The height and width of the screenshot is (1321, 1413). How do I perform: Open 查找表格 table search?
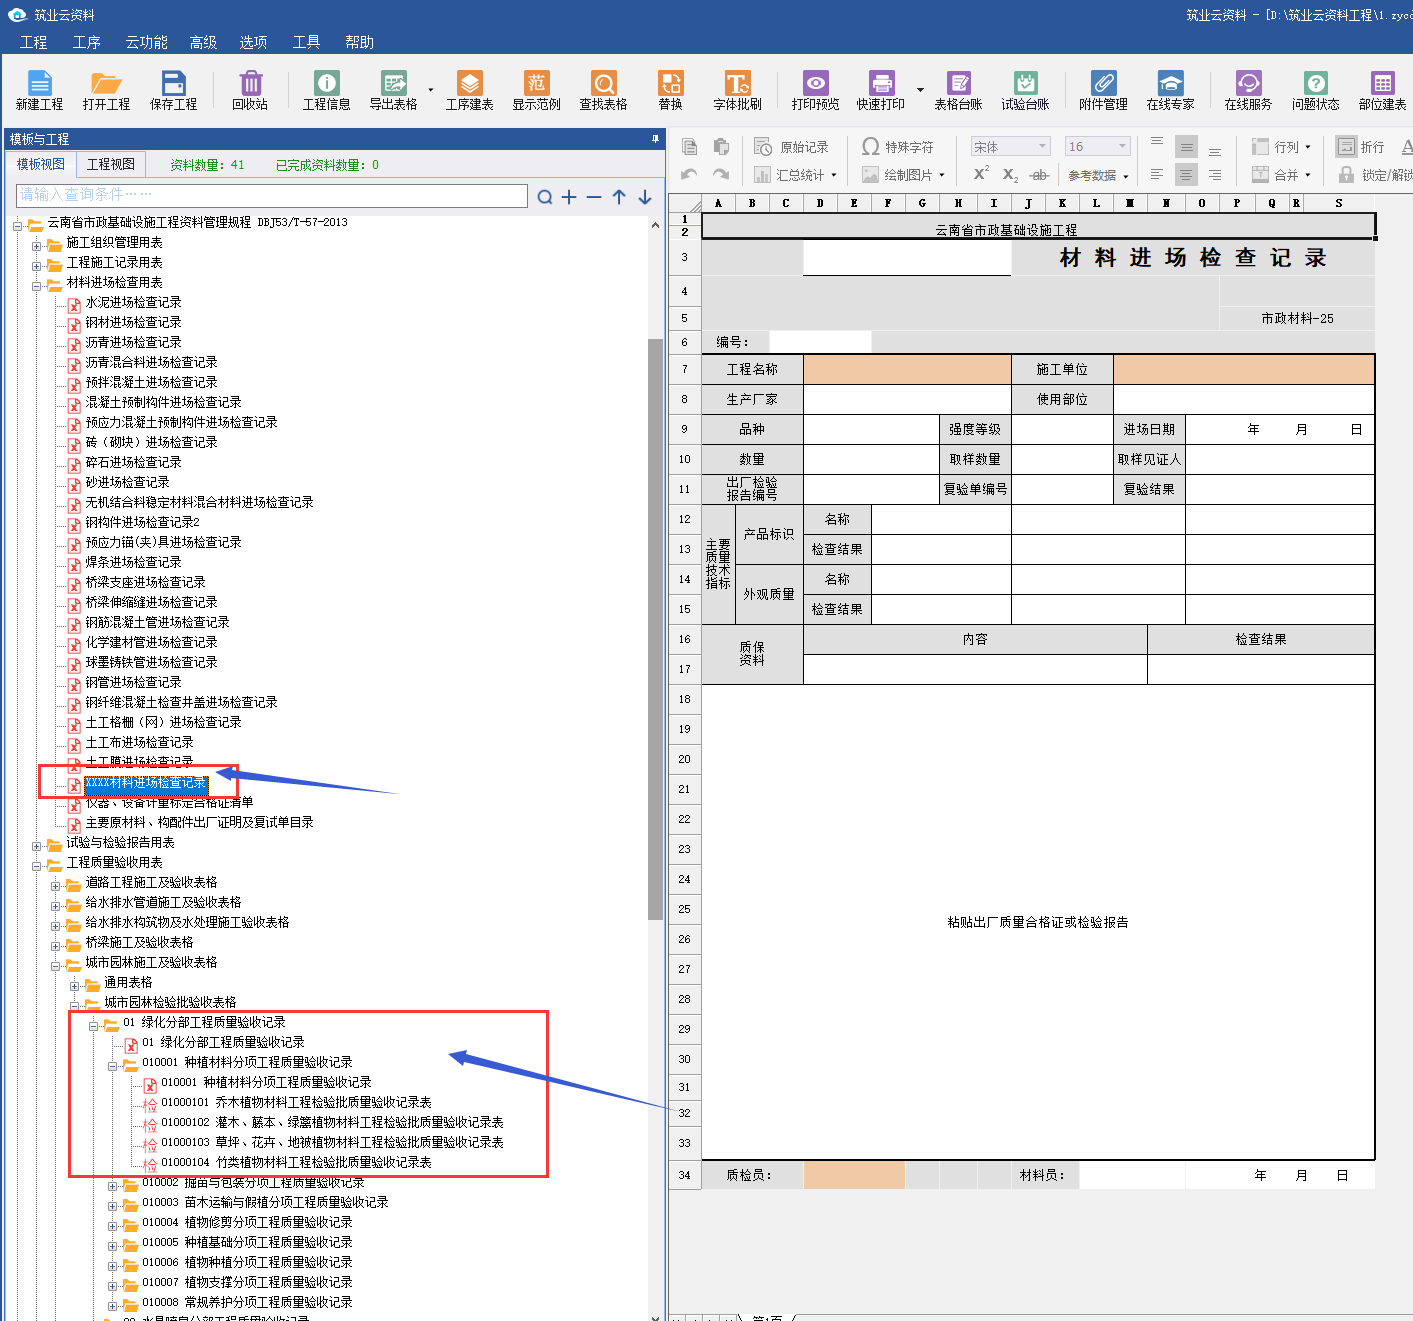(x=603, y=90)
